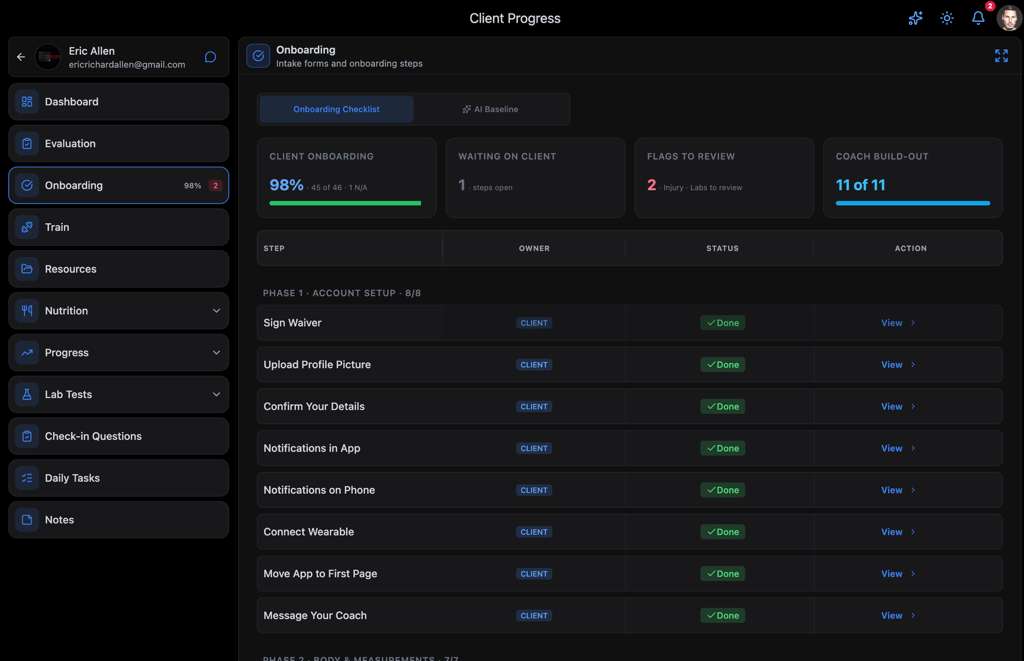
Task: Click the Resources folder icon
Action: coord(27,269)
